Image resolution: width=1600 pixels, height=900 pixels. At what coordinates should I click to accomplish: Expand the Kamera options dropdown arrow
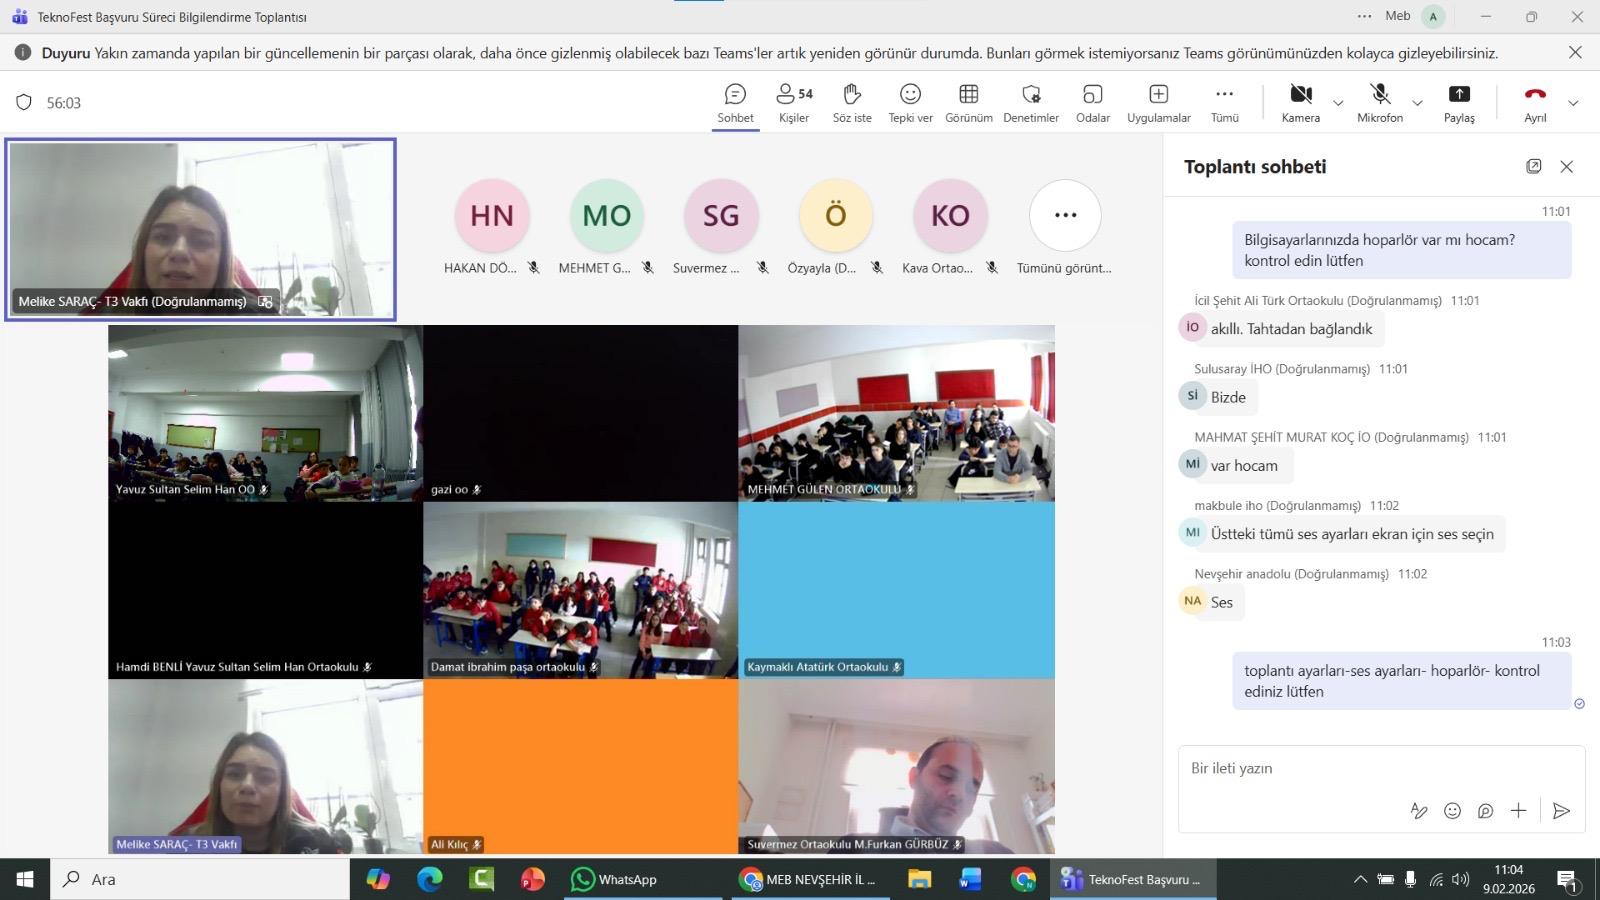coord(1338,103)
